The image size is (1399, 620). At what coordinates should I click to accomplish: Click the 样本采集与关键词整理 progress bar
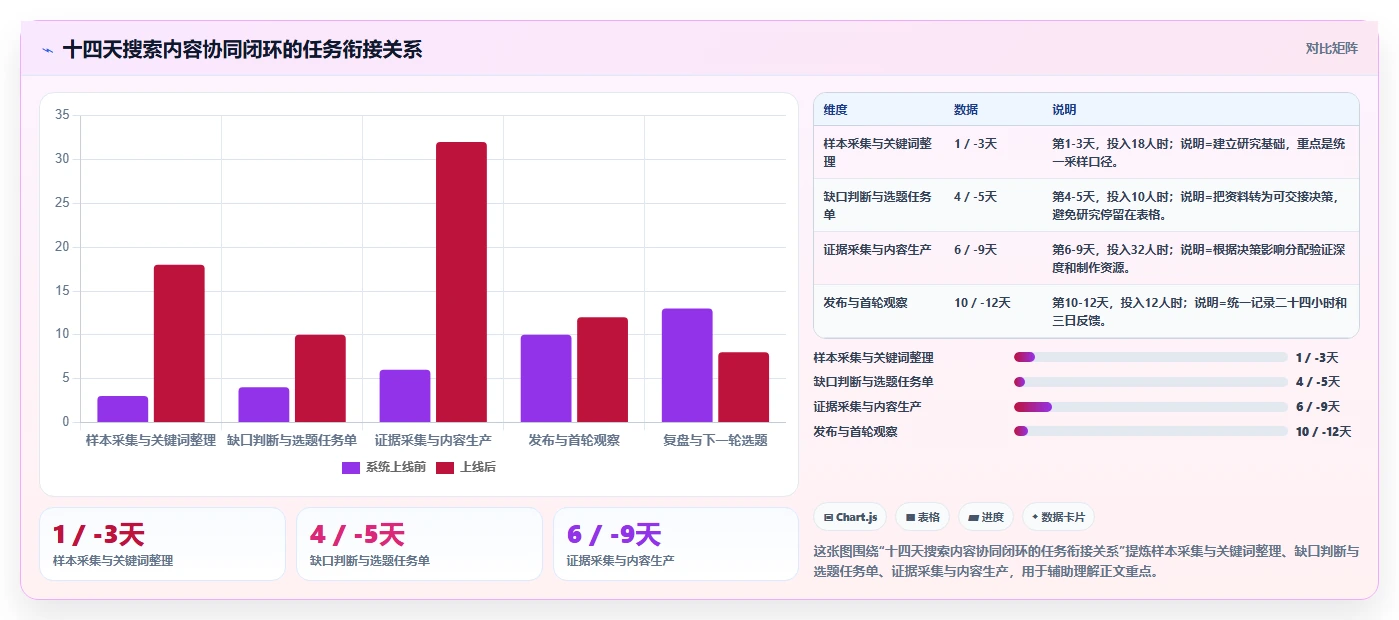point(1150,357)
